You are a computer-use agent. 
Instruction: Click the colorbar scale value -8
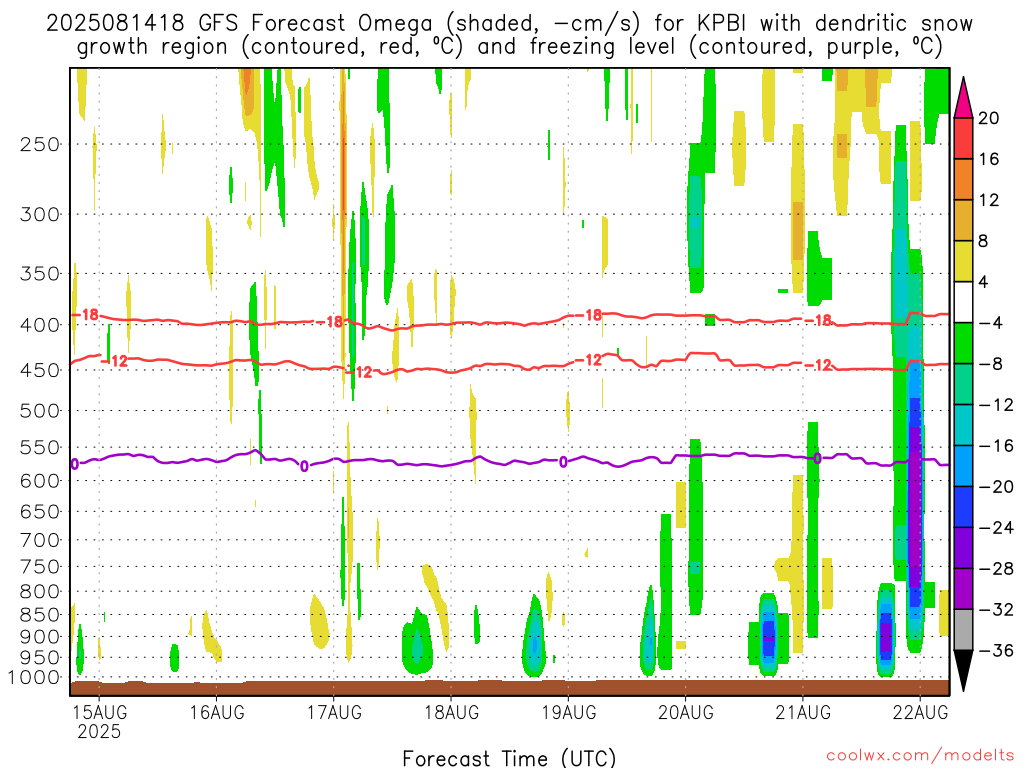991,364
